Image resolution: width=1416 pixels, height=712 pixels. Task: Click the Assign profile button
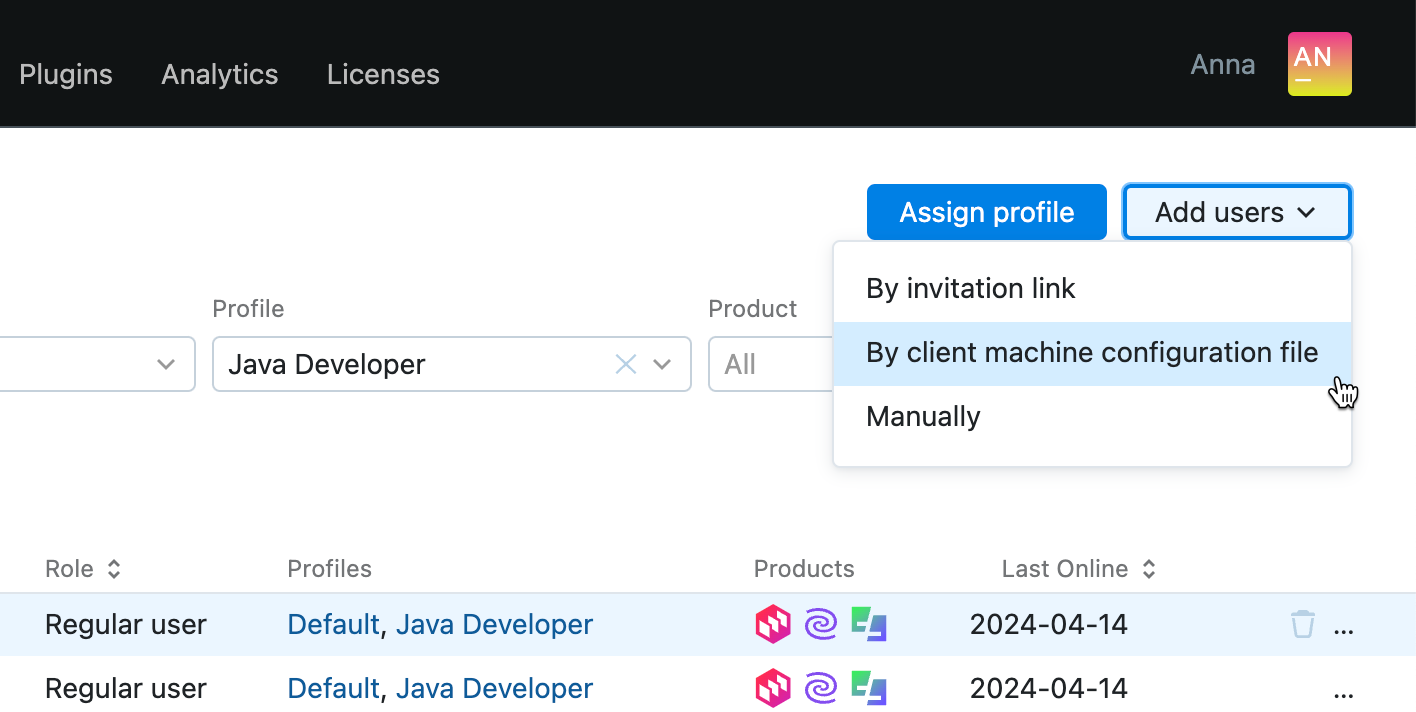[986, 212]
